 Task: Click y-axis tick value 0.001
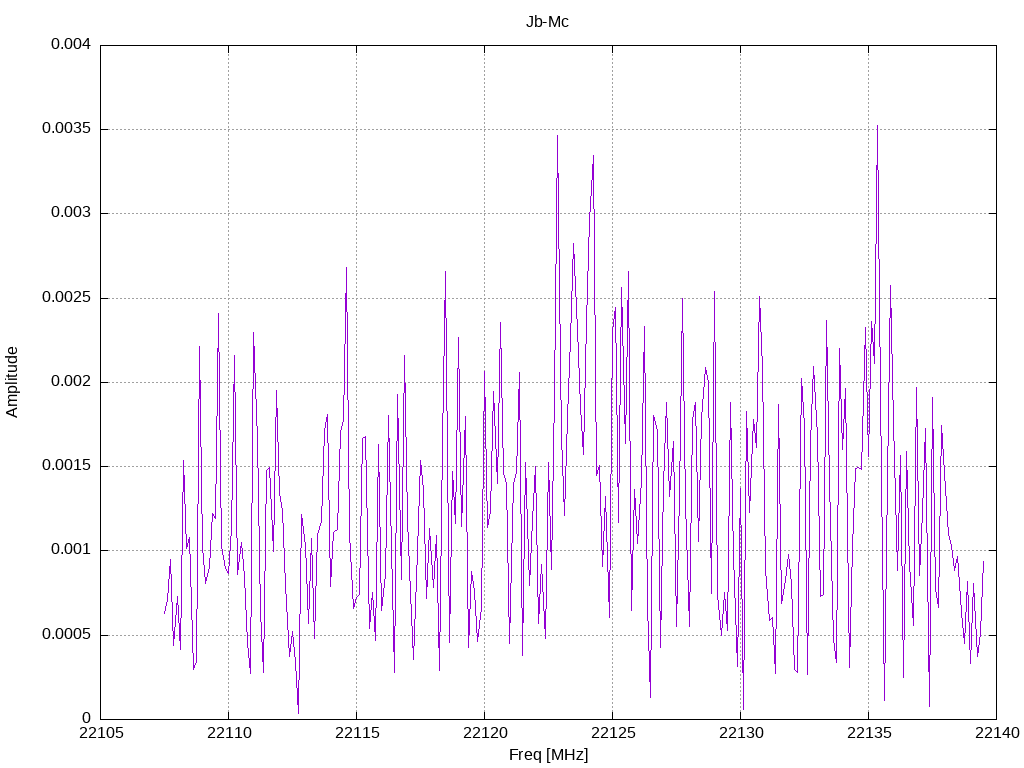[71, 550]
